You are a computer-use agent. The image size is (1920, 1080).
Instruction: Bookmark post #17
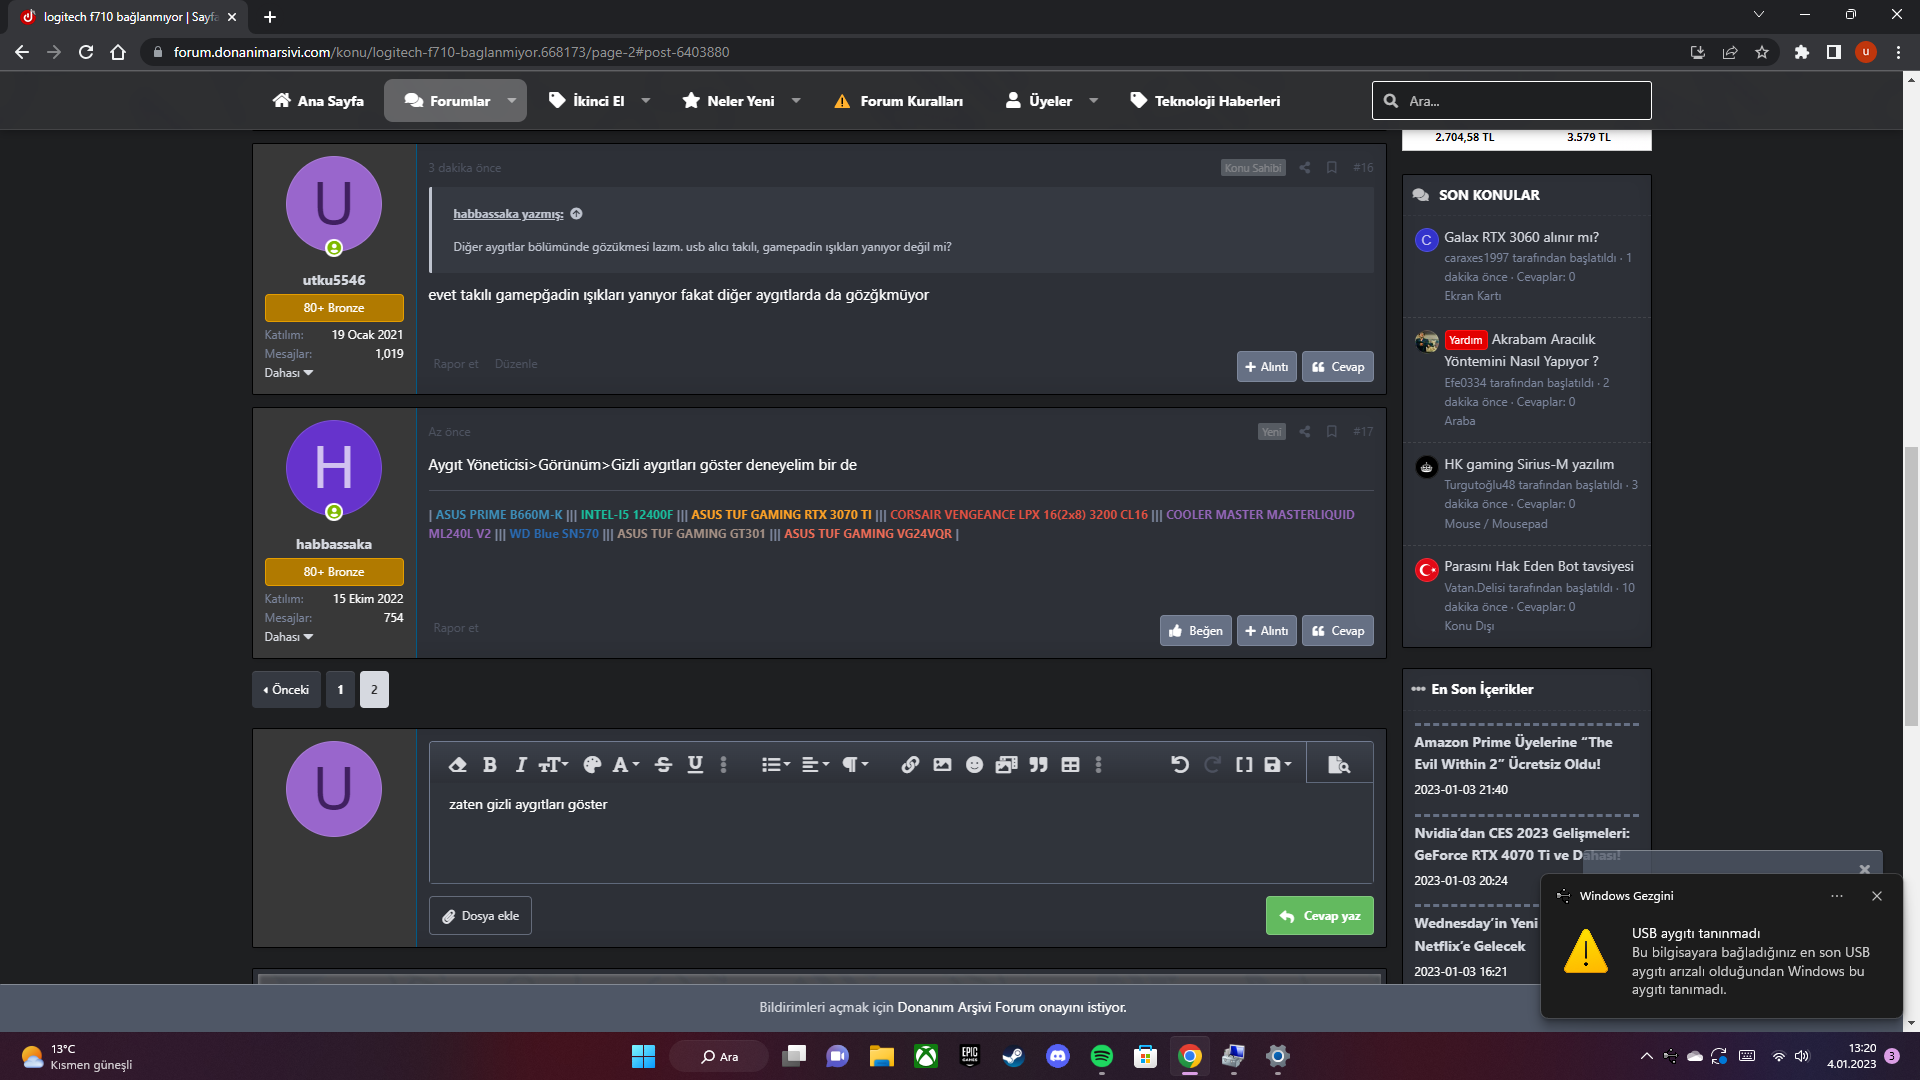click(1332, 432)
